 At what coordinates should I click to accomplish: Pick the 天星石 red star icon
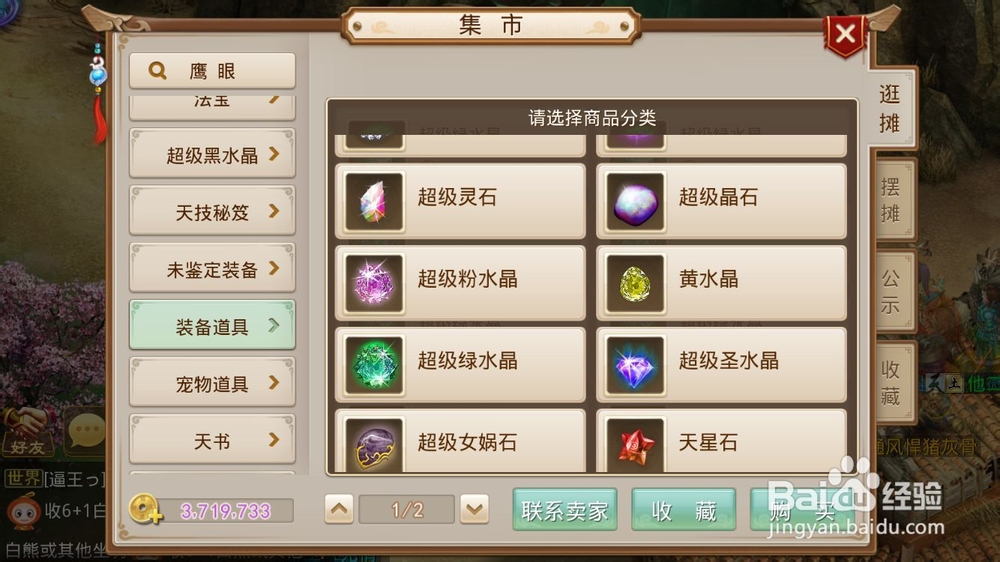[635, 444]
